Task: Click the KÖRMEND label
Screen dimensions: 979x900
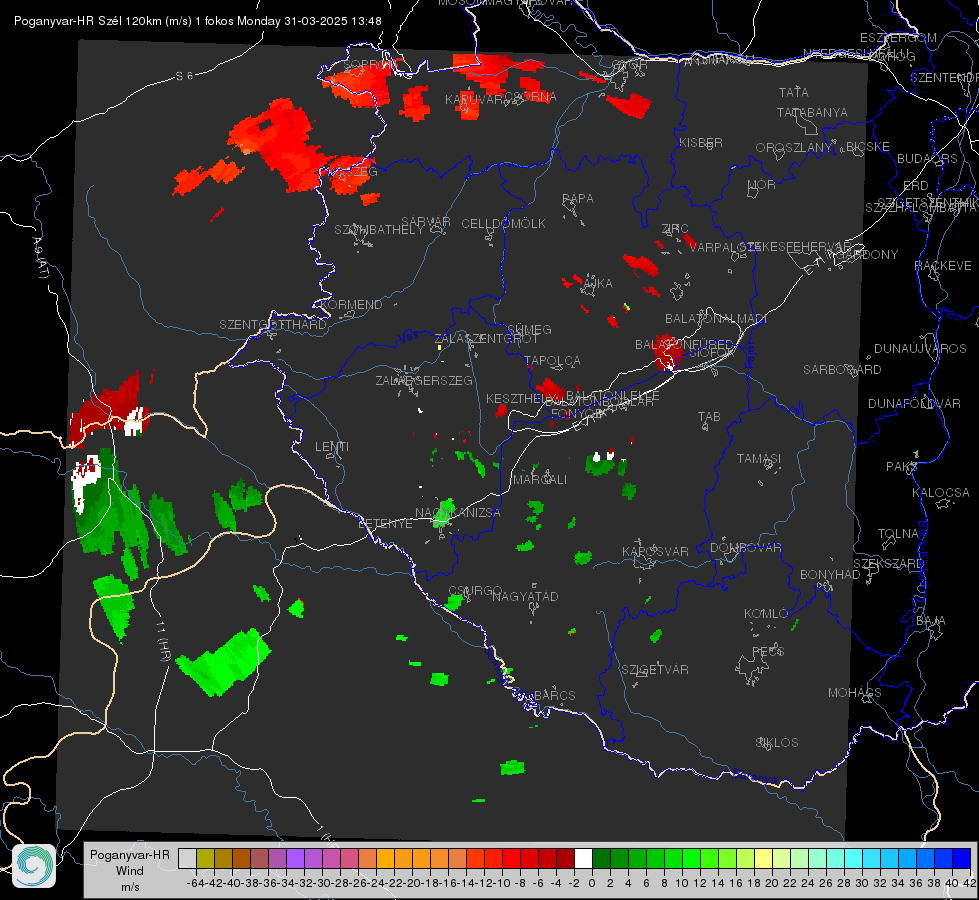Action: [x=351, y=305]
